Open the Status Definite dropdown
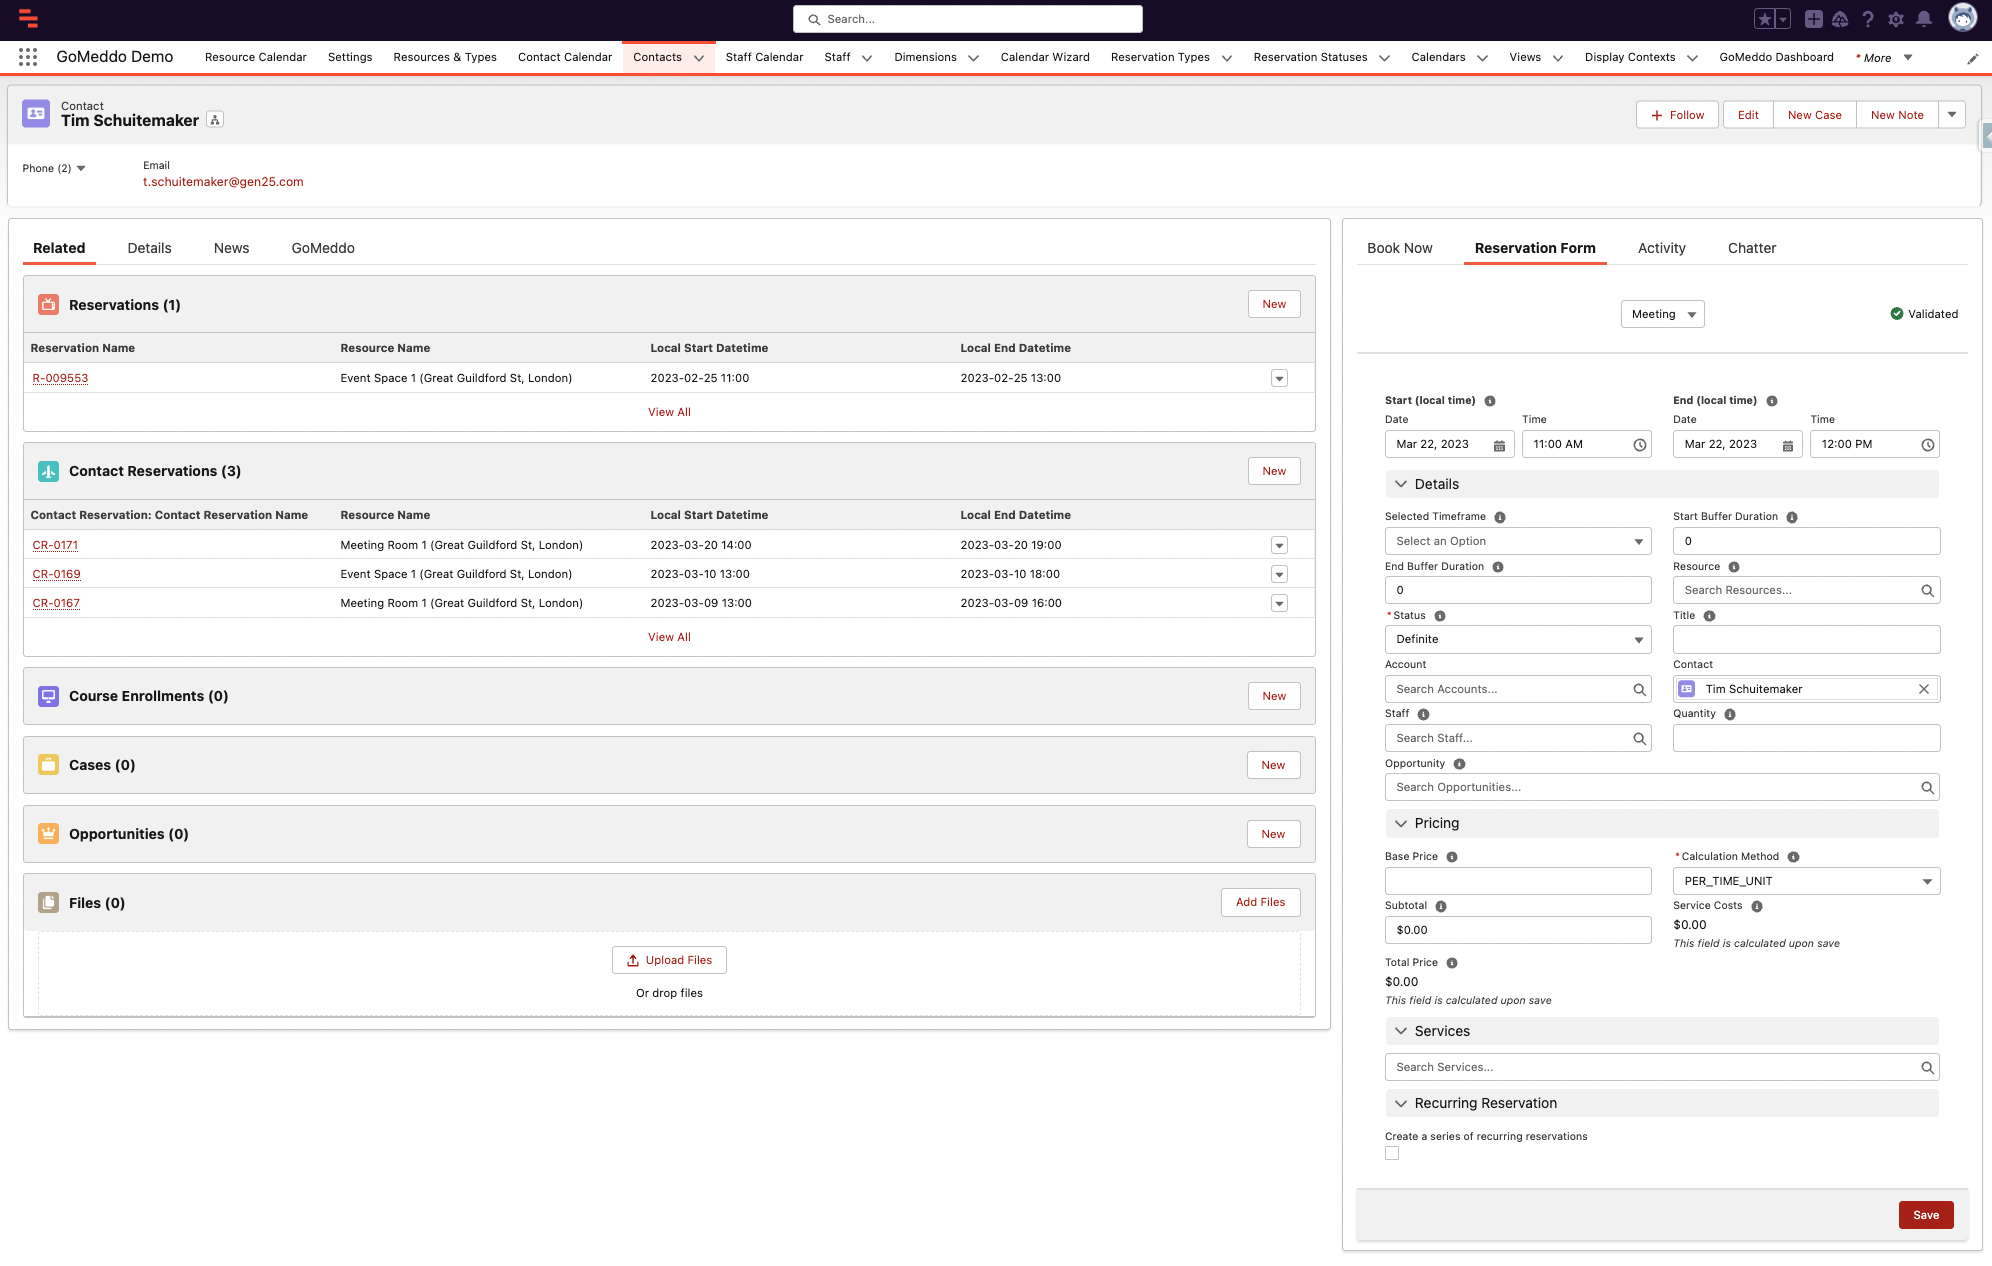 [x=1517, y=640]
